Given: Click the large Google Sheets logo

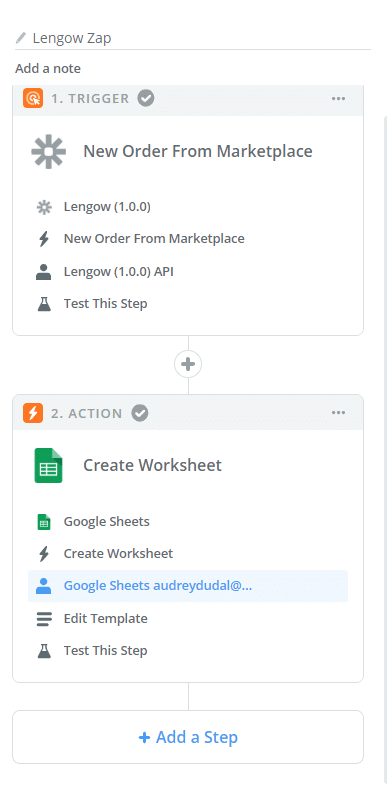Looking at the screenshot, I should [48, 465].
